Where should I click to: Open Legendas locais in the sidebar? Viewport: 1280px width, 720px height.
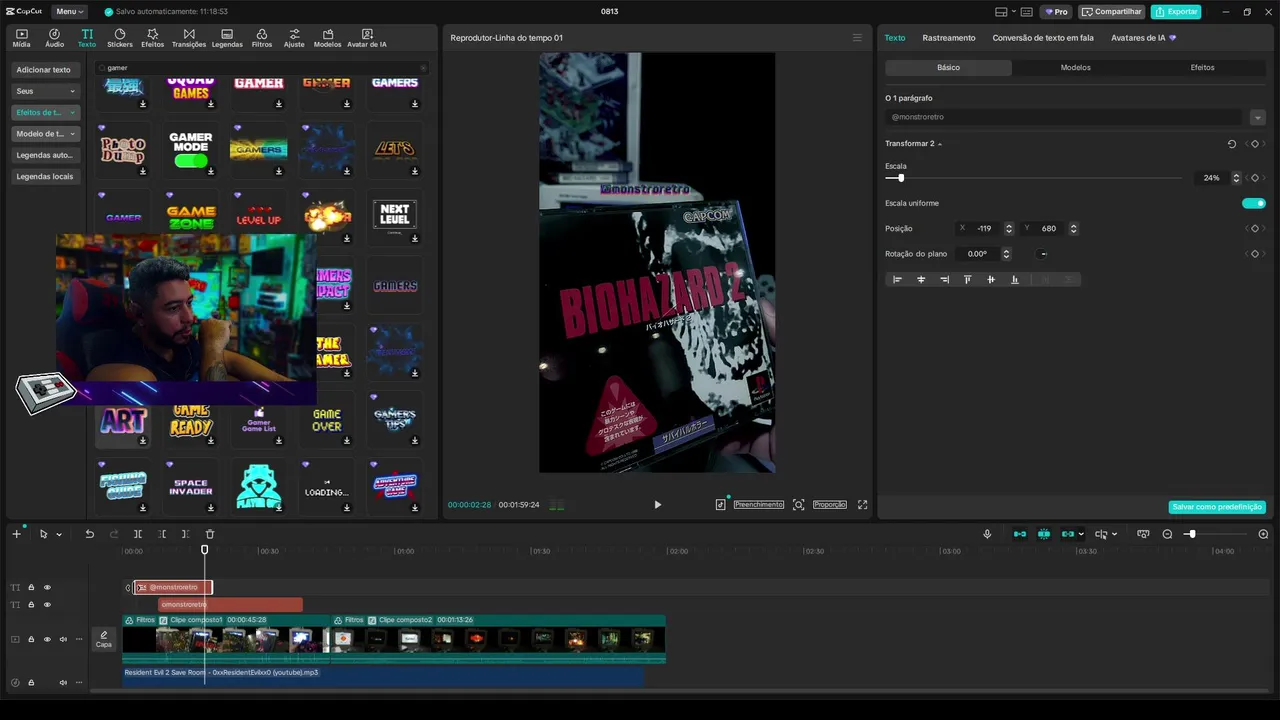click(45, 177)
